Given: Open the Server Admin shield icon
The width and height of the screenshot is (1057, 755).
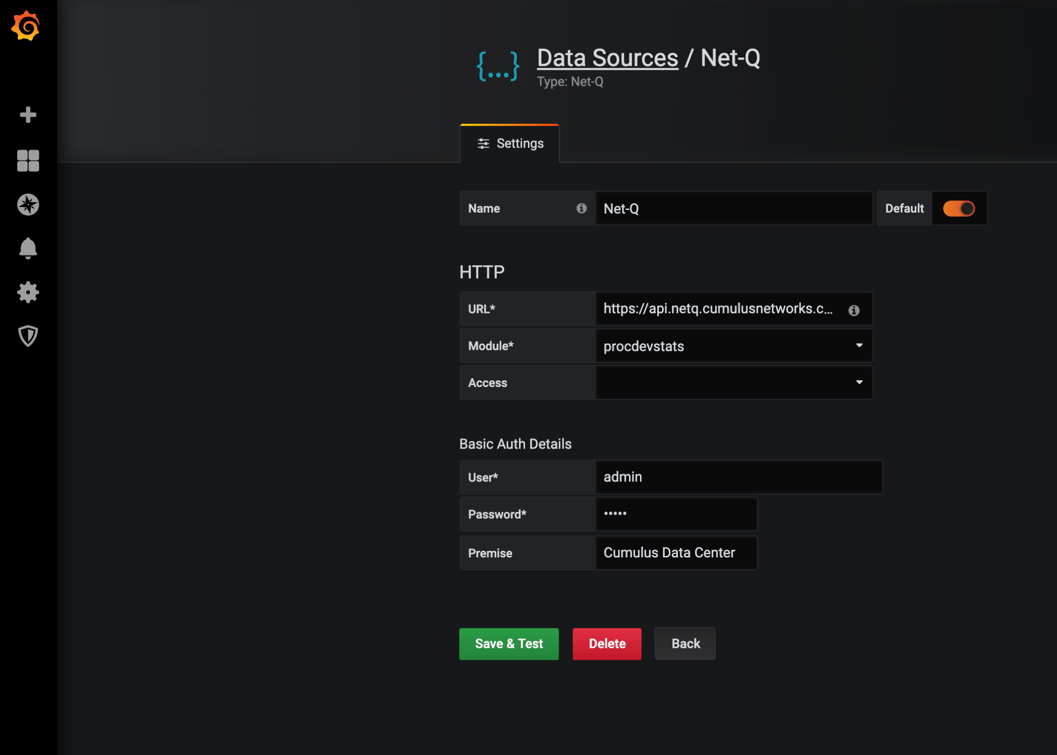Looking at the screenshot, I should click(x=28, y=336).
